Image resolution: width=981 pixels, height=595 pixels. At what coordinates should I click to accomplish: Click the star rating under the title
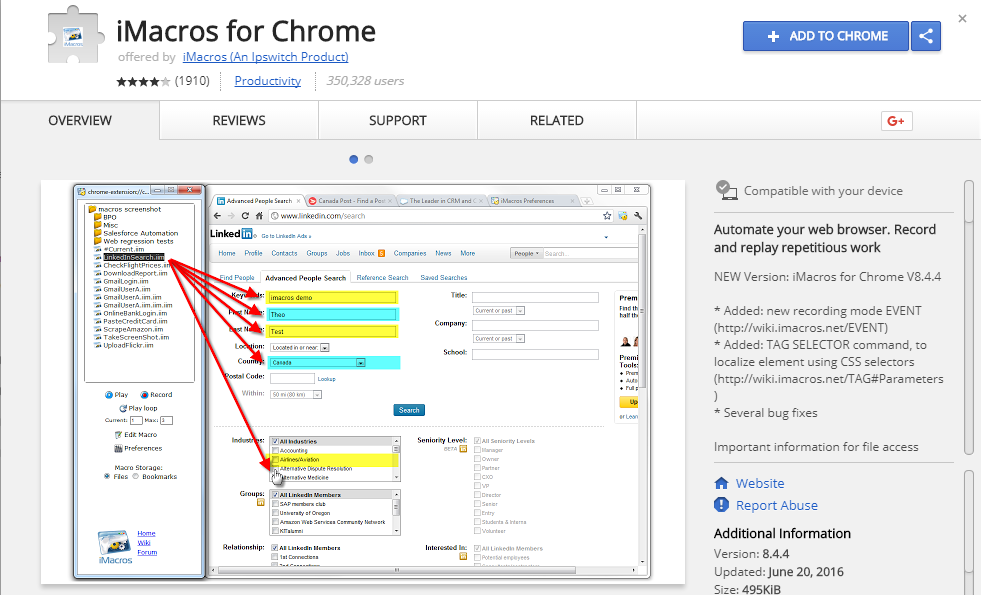143,81
